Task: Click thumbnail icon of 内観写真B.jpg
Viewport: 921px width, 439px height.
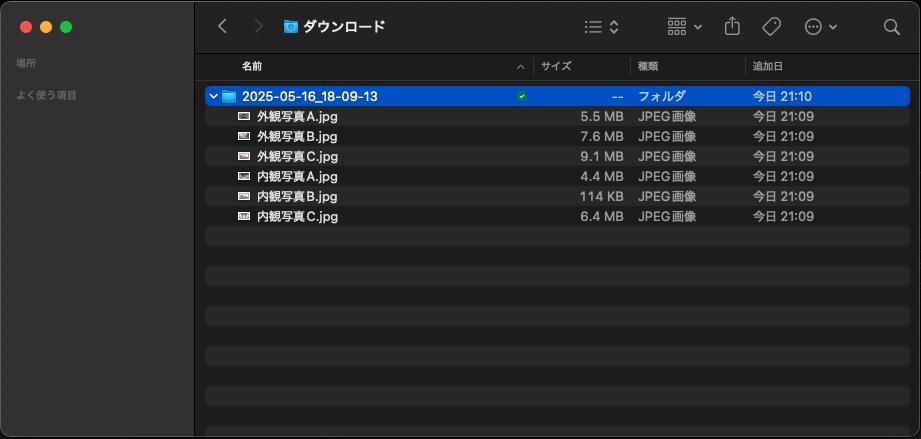Action: (x=244, y=196)
